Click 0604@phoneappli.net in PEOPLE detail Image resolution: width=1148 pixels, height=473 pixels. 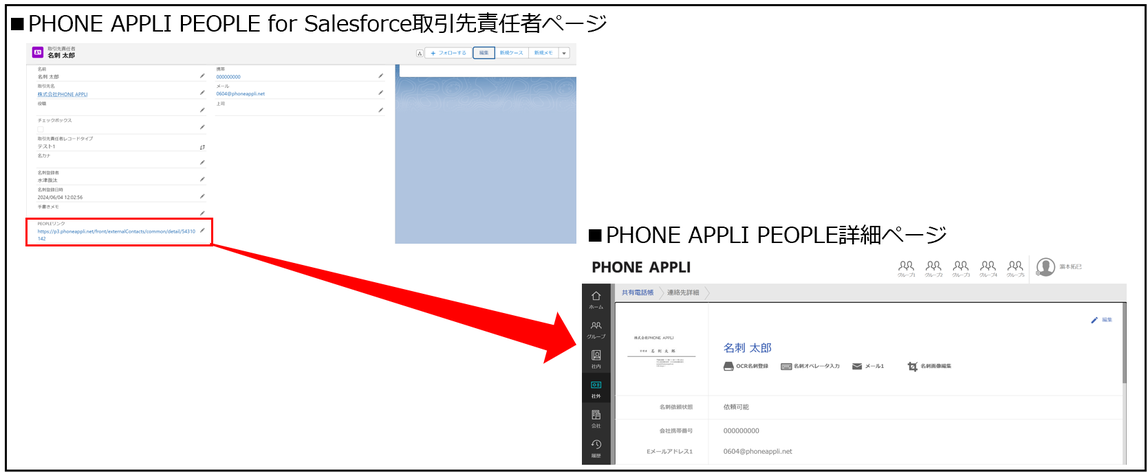pos(757,451)
